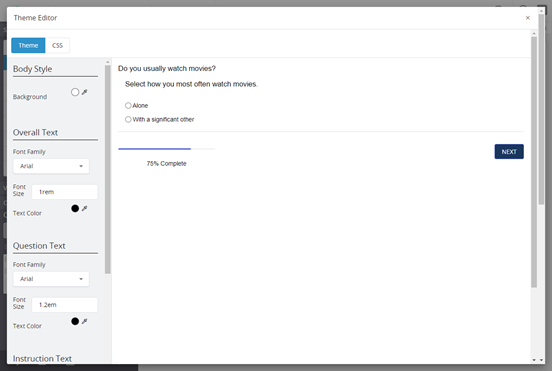Select the Alone radio option
This screenshot has height=371, width=552.
pos(128,106)
